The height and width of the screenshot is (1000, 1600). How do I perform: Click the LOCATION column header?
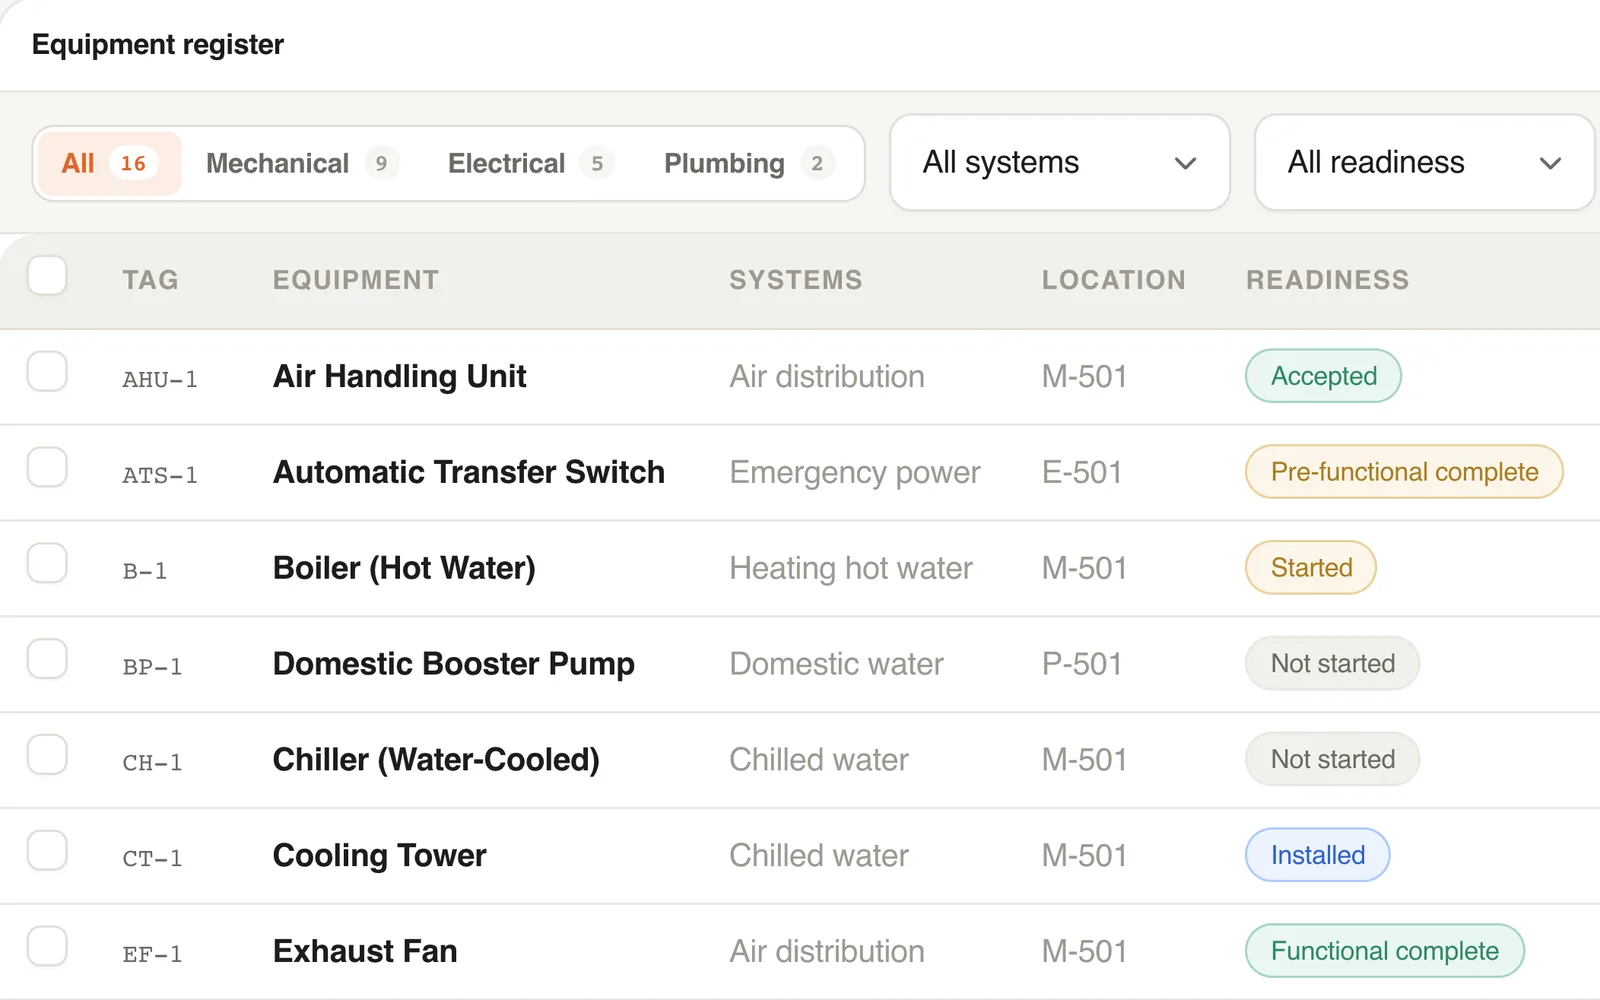coord(1114,280)
